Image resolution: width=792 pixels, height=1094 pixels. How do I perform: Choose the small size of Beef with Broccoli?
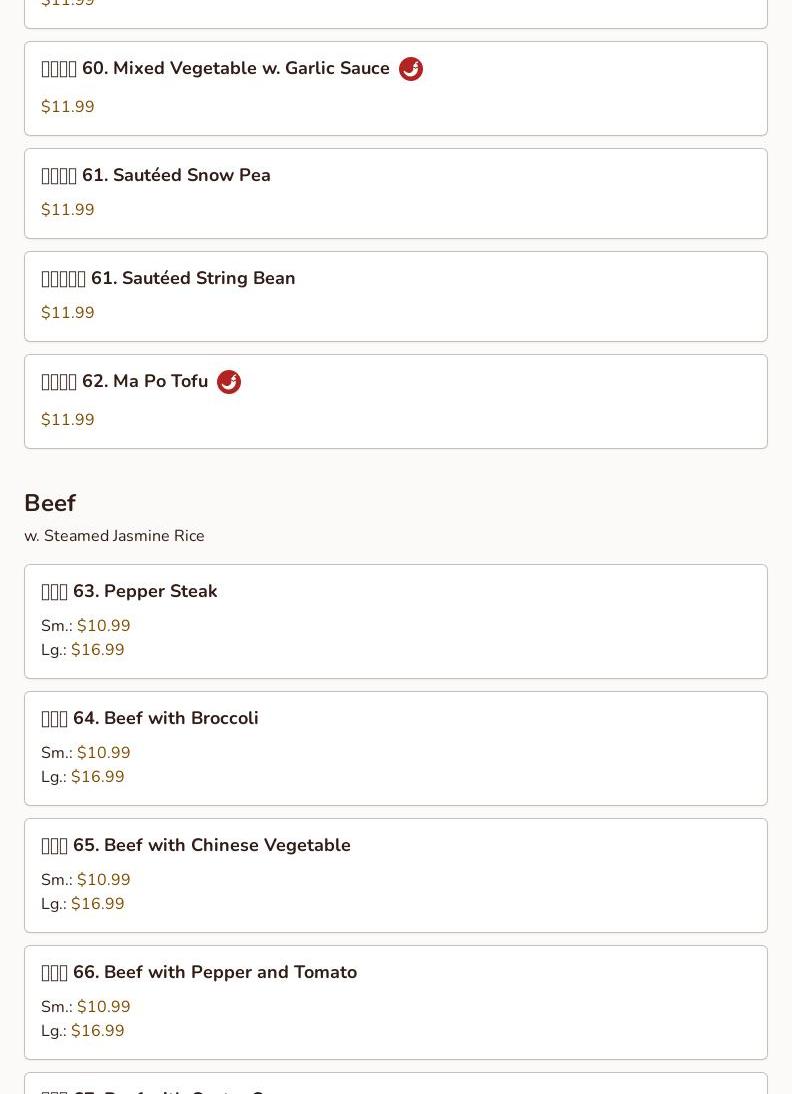[103, 753]
